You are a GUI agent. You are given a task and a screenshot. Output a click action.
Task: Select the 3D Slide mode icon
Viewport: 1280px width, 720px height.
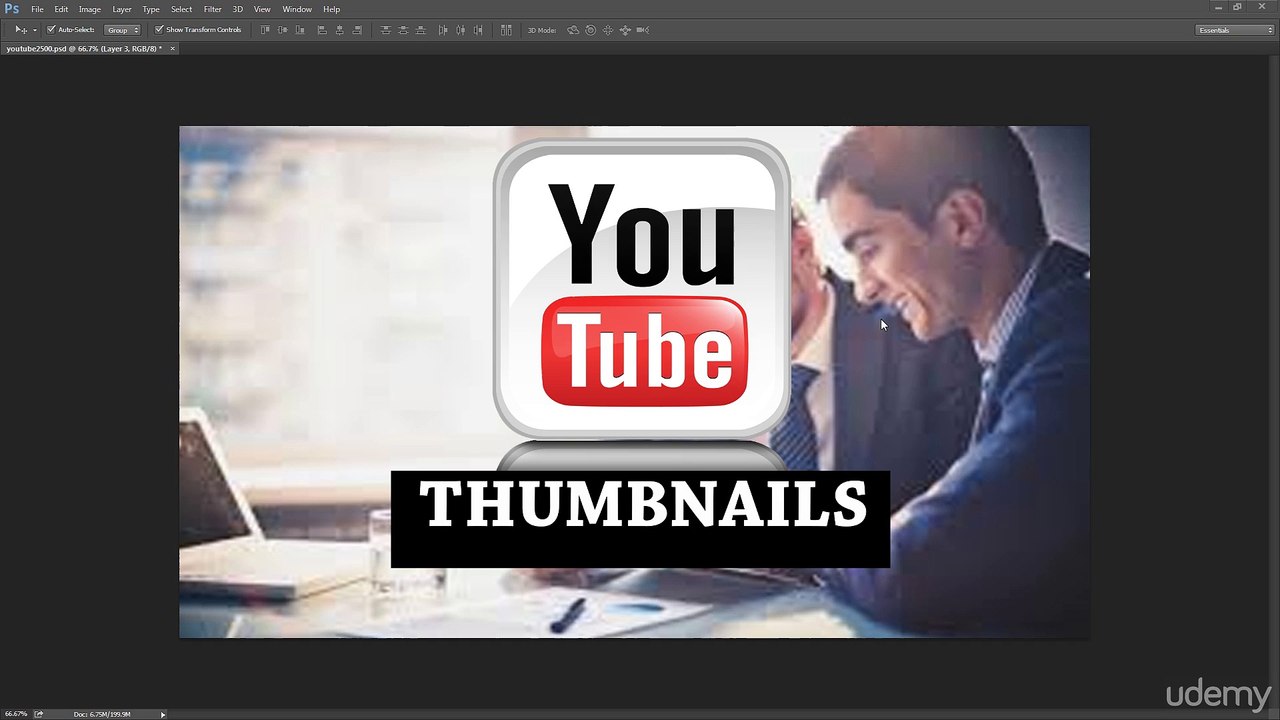[625, 30]
